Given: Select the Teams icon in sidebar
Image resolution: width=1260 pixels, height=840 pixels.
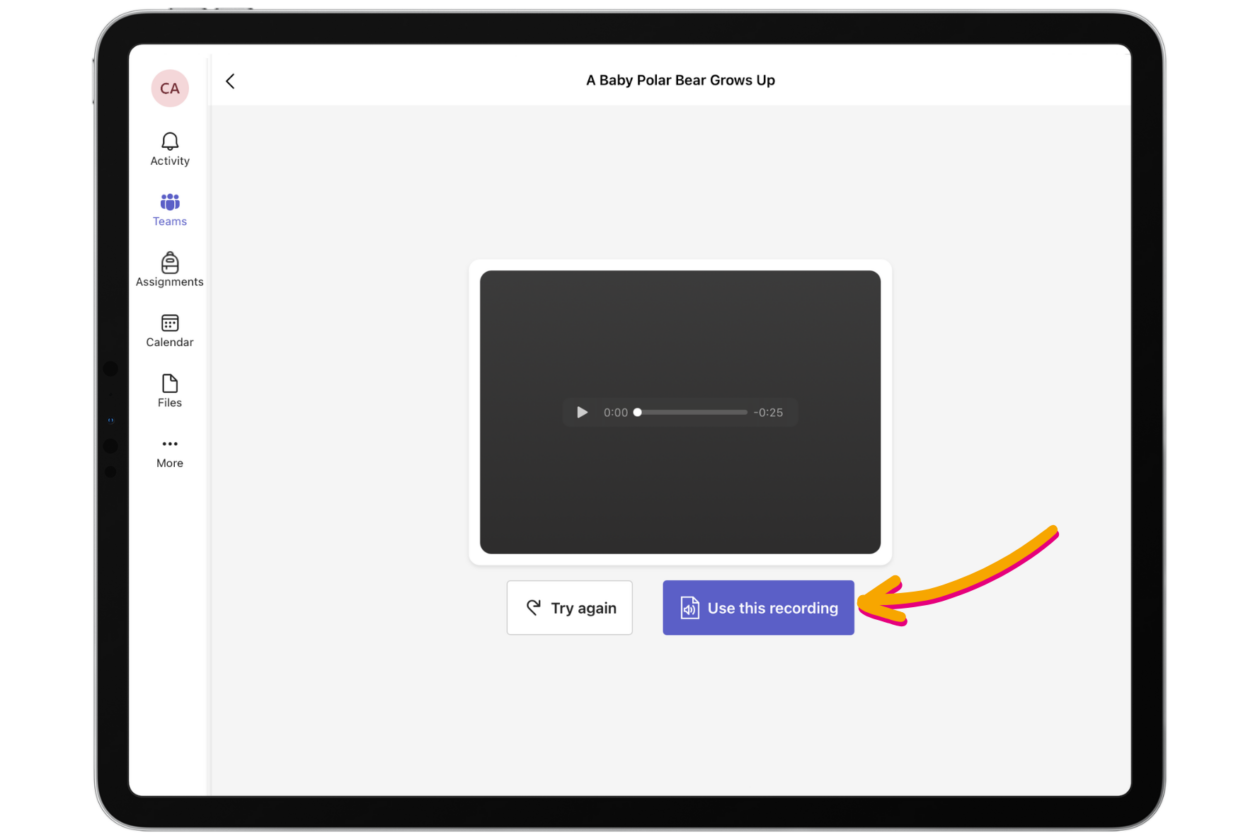Looking at the screenshot, I should pyautogui.click(x=170, y=202).
